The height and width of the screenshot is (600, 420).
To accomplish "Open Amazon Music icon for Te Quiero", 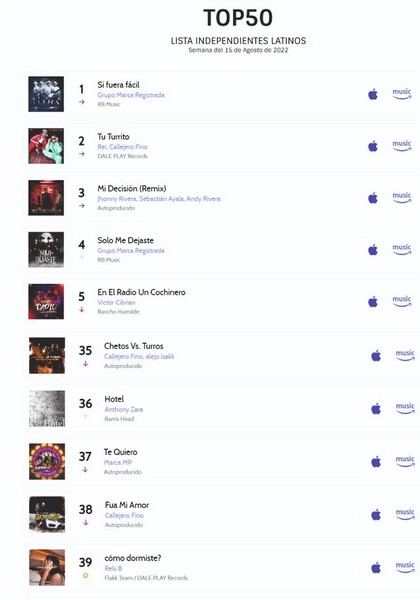I will (405, 461).
